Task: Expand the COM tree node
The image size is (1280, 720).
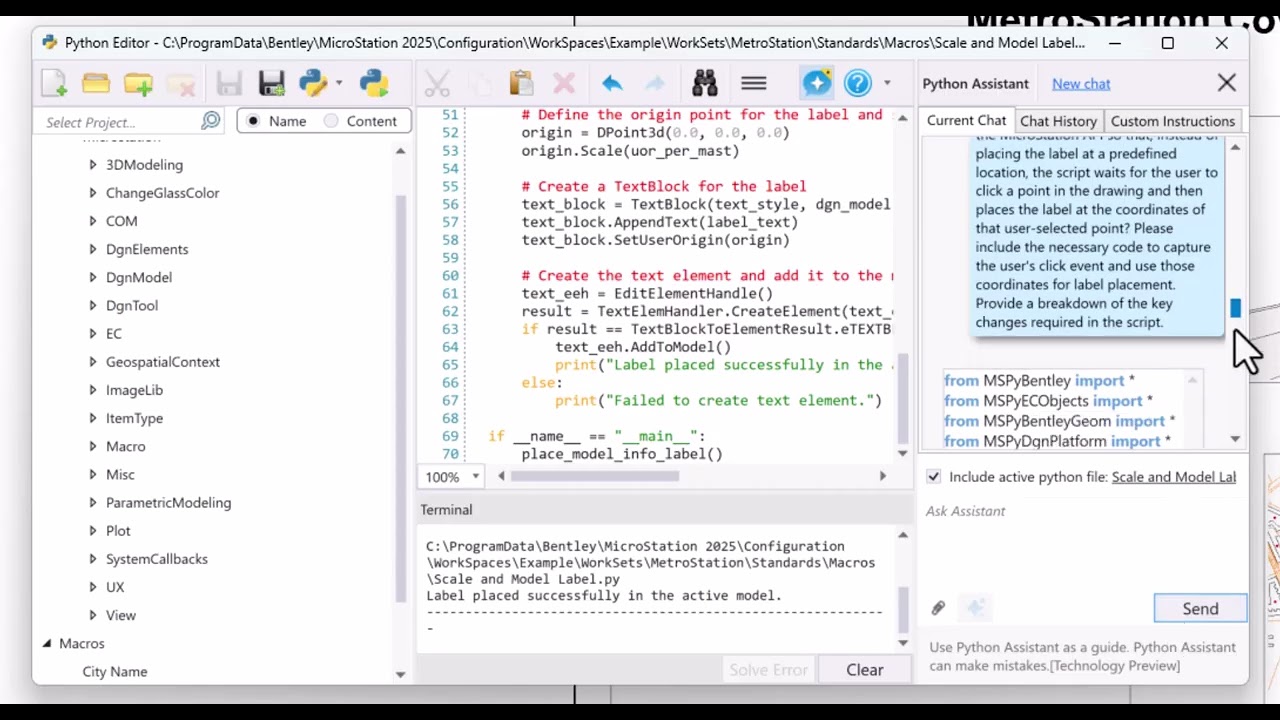Action: (93, 220)
